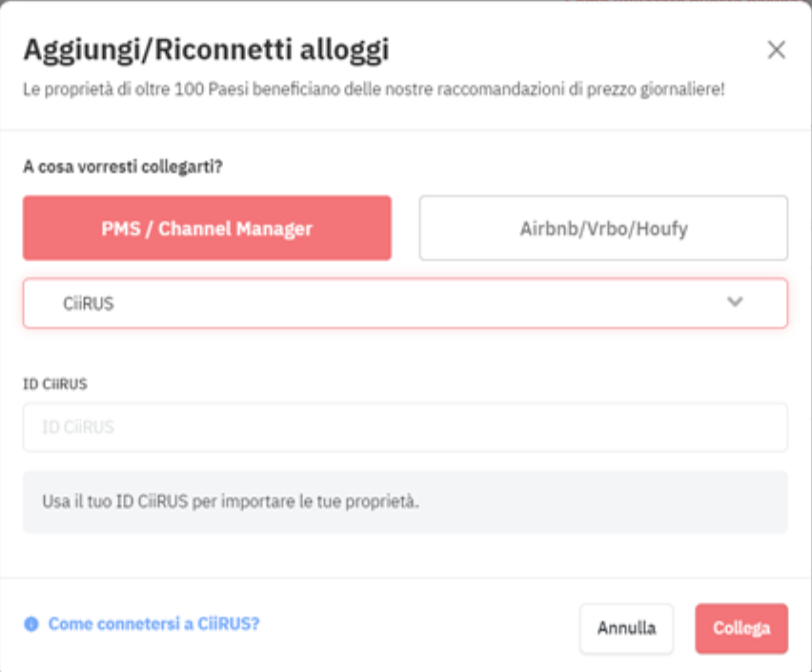The image size is (812, 672).
Task: Click the ID CiiRUS label above the field
Action: (x=55, y=384)
